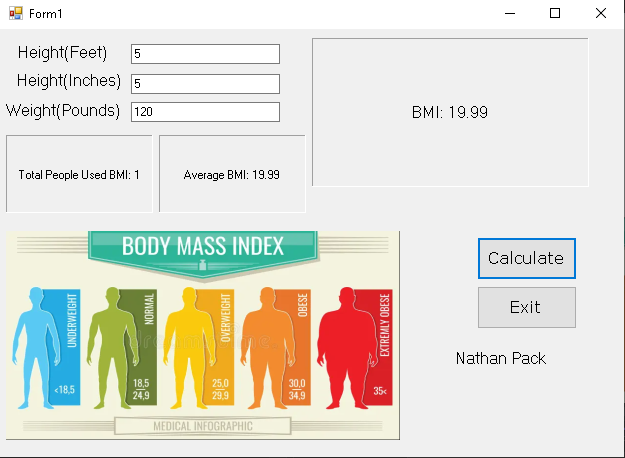Focus the Height(Feet) input field
The height and width of the screenshot is (458, 625).
pos(205,54)
